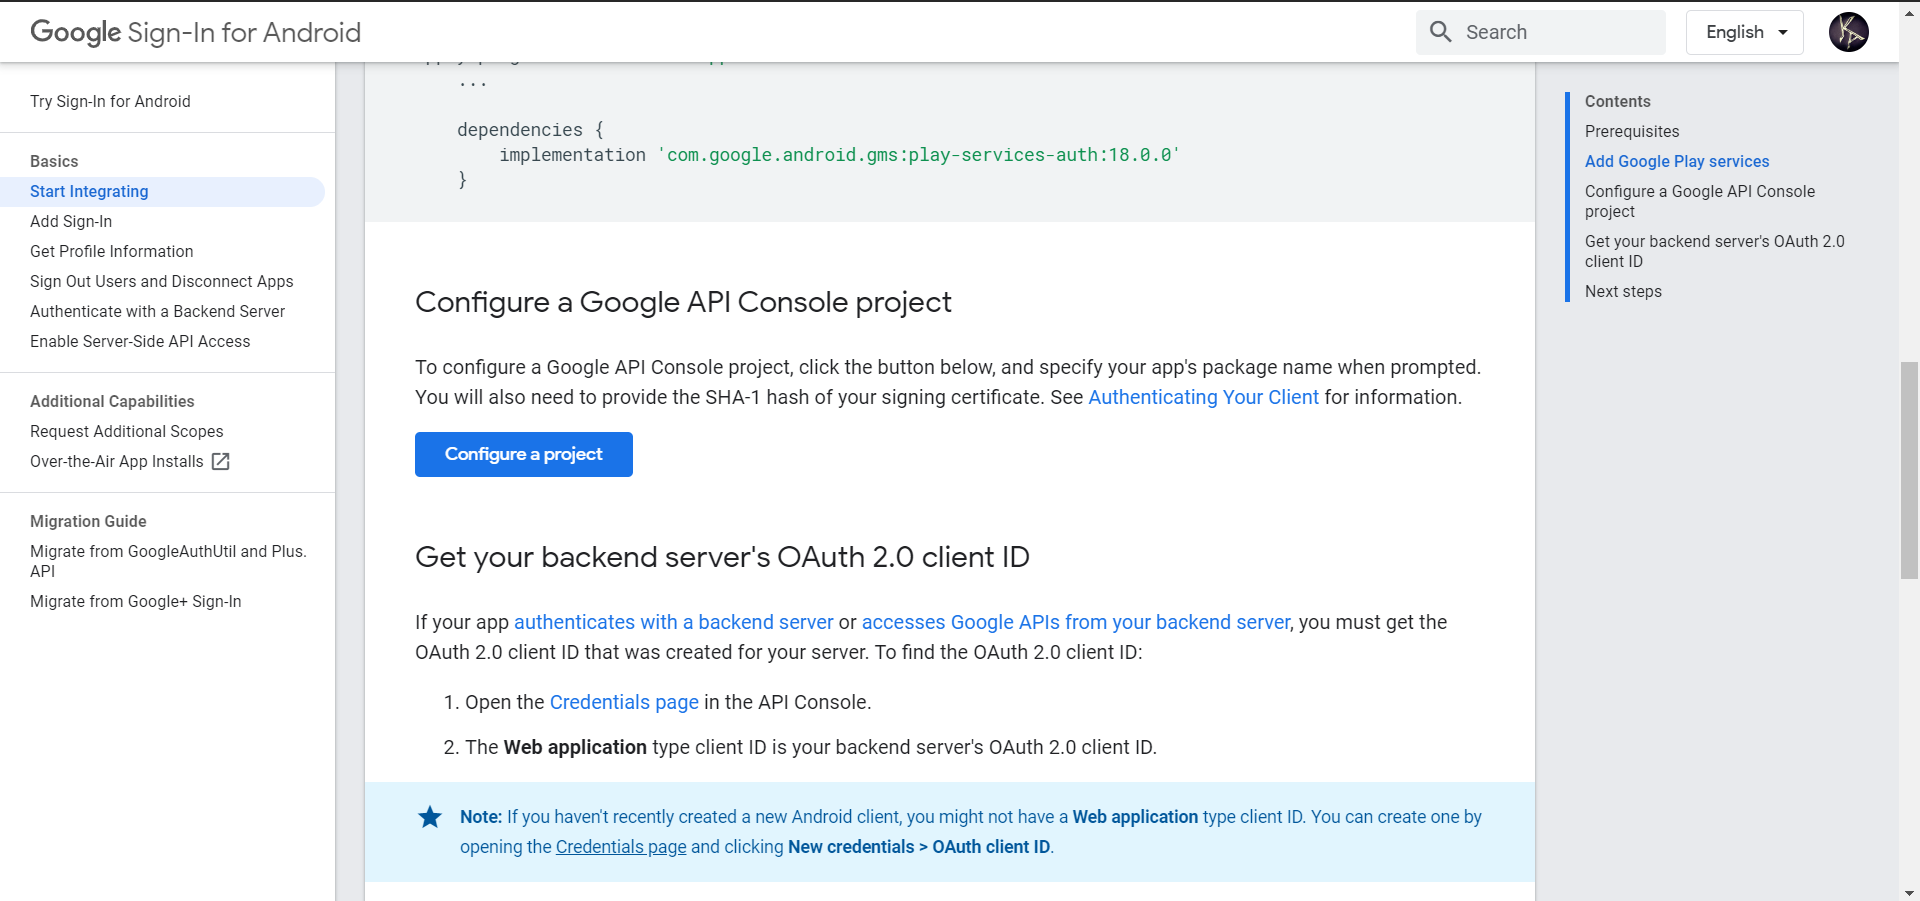Open Credentials page link in the note
This screenshot has height=901, width=1920.
pyautogui.click(x=621, y=847)
